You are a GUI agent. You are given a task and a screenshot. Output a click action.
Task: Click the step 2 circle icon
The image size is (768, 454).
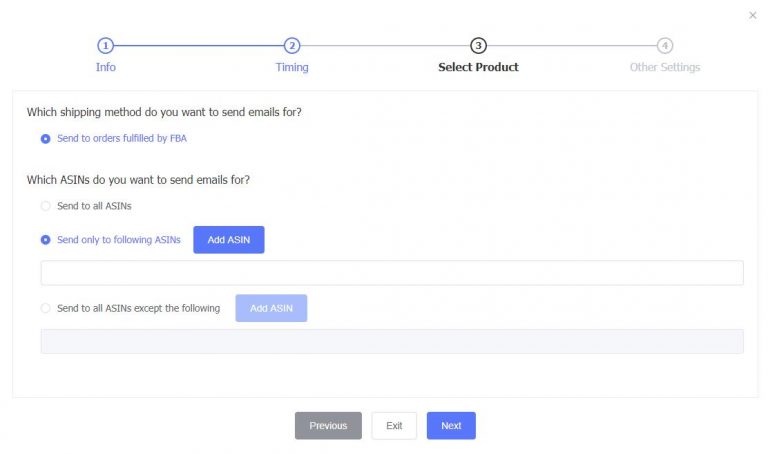292,46
